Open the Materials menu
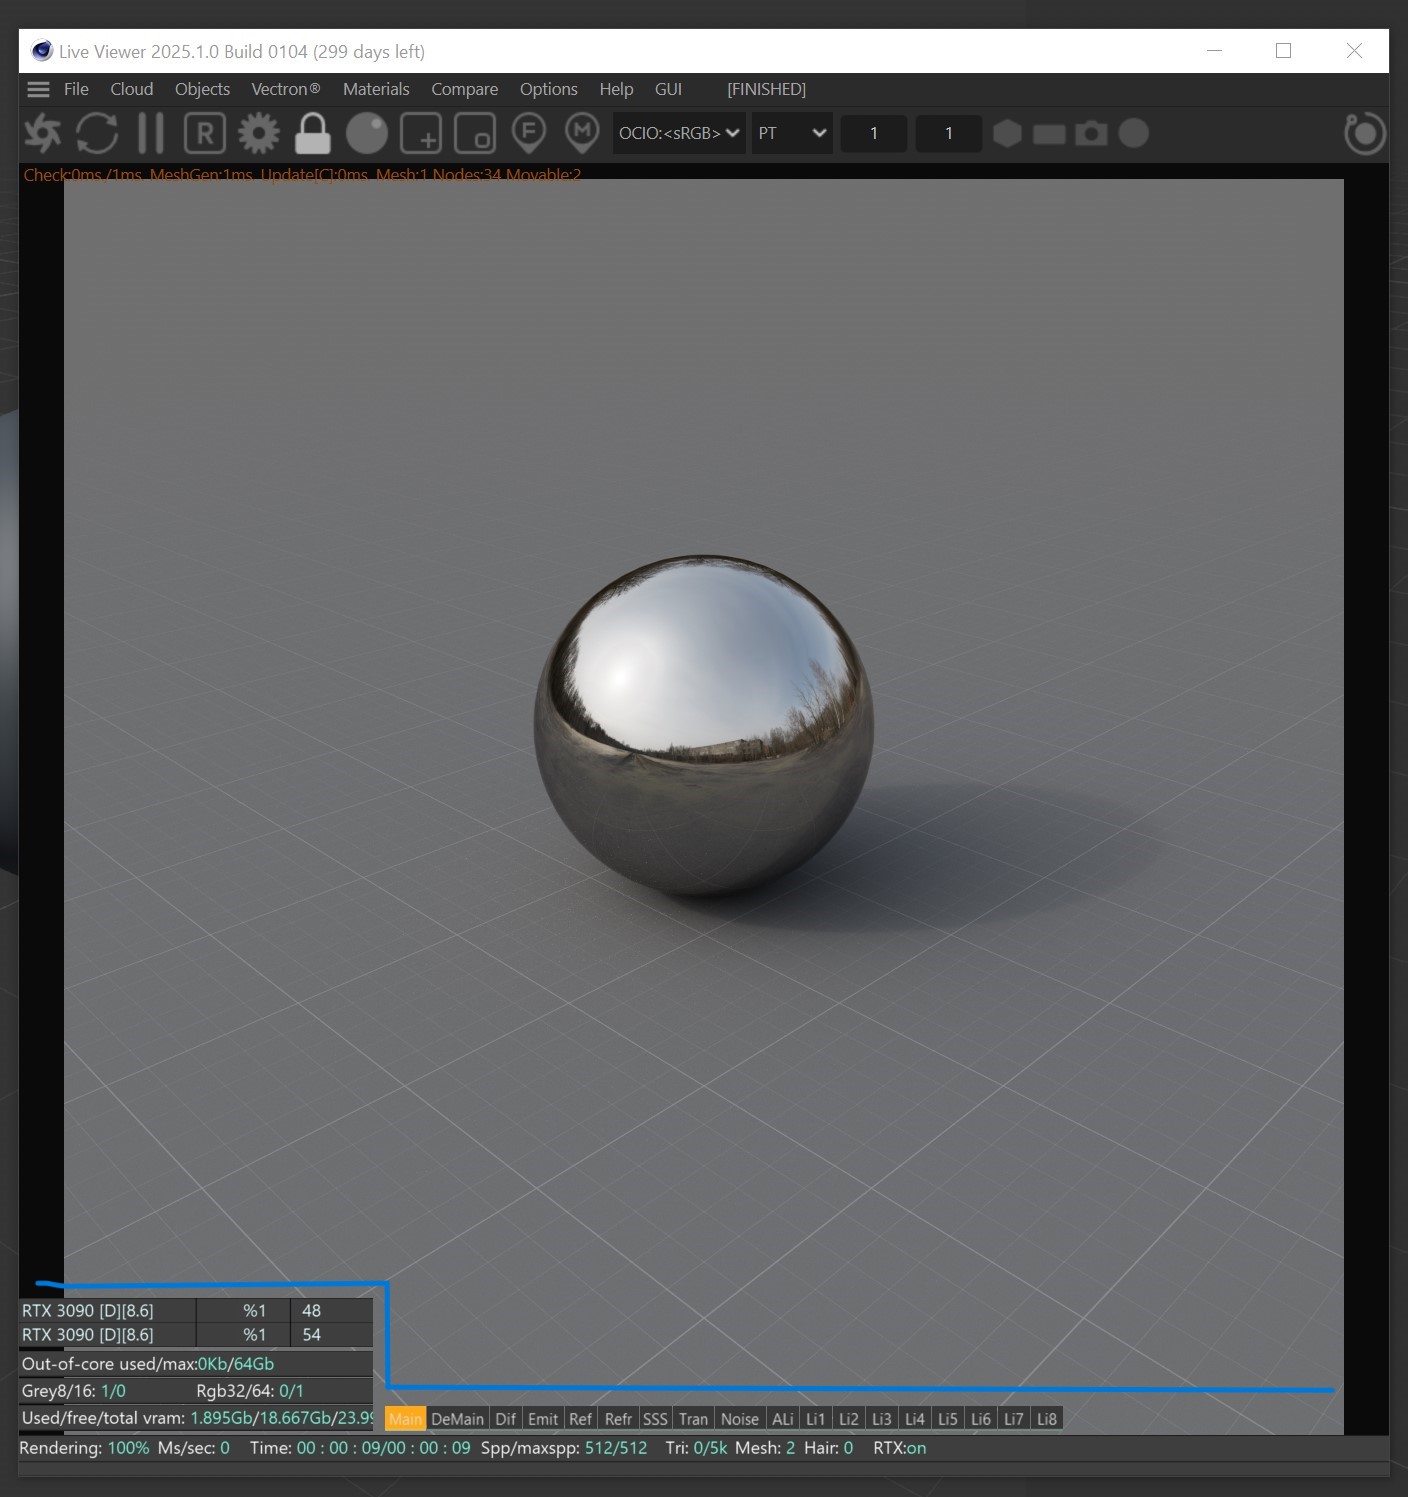The width and height of the screenshot is (1408, 1497). pos(376,89)
